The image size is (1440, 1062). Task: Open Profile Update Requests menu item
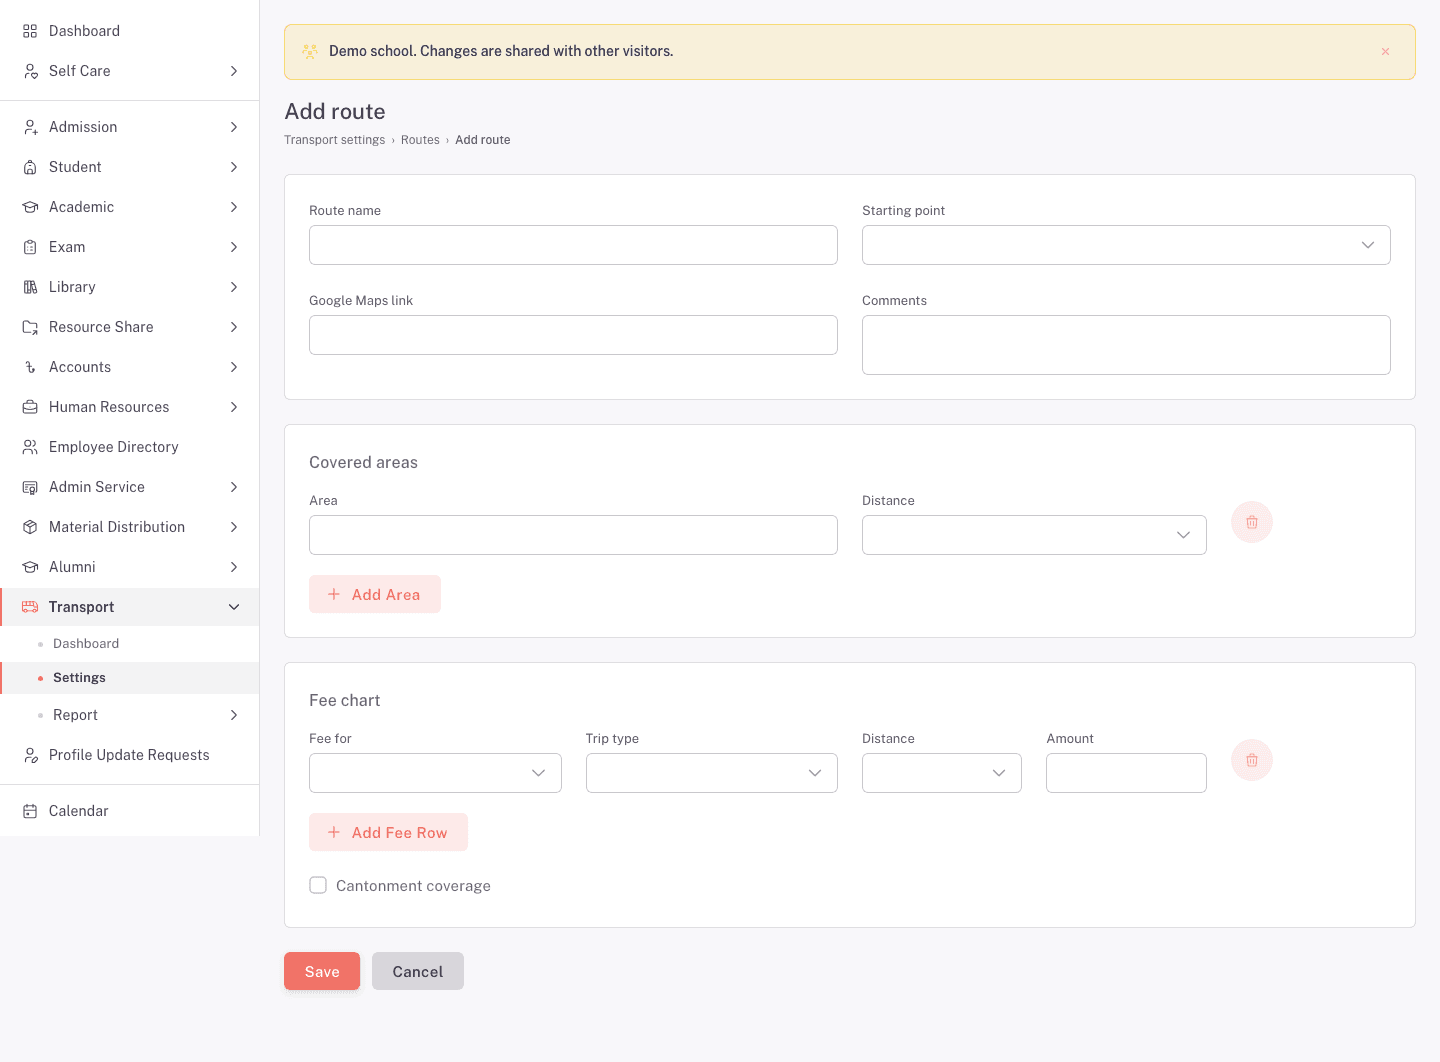(130, 755)
